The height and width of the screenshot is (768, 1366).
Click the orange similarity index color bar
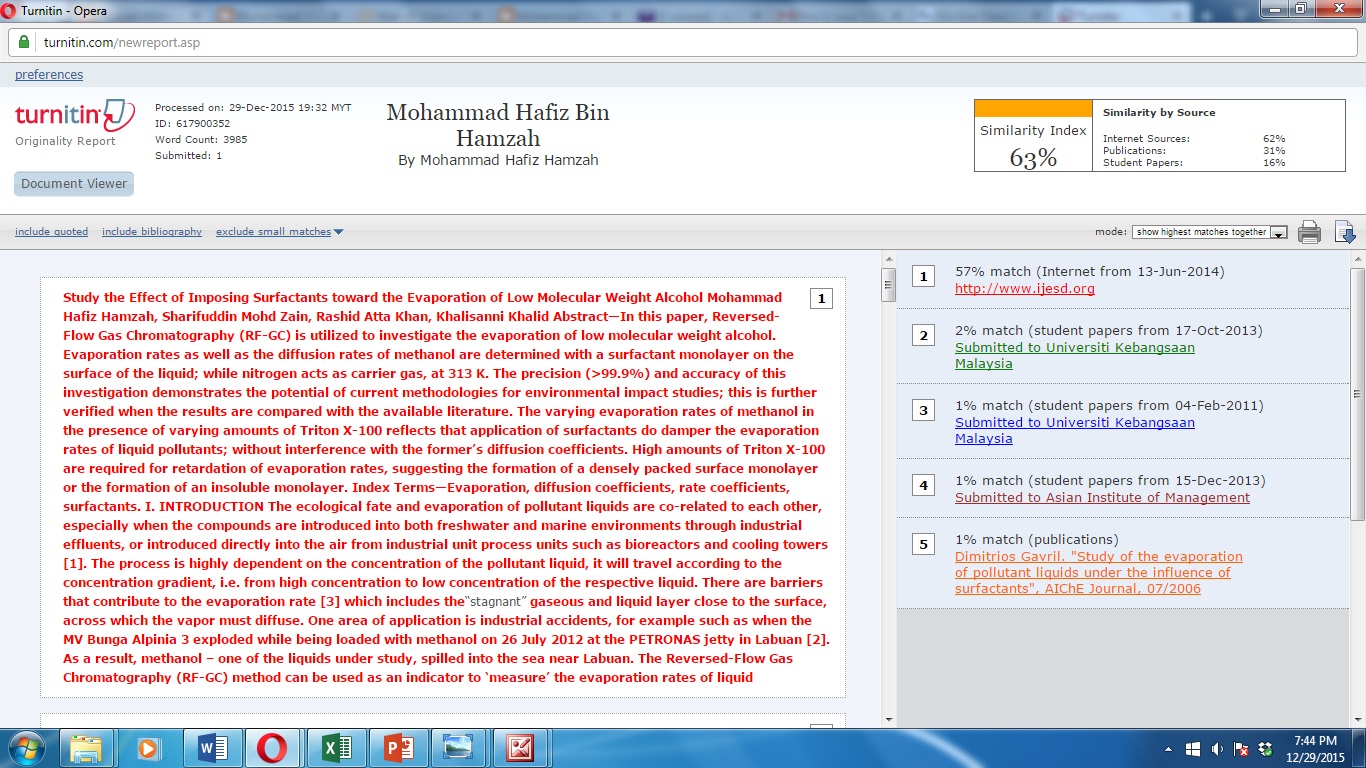[1033, 108]
